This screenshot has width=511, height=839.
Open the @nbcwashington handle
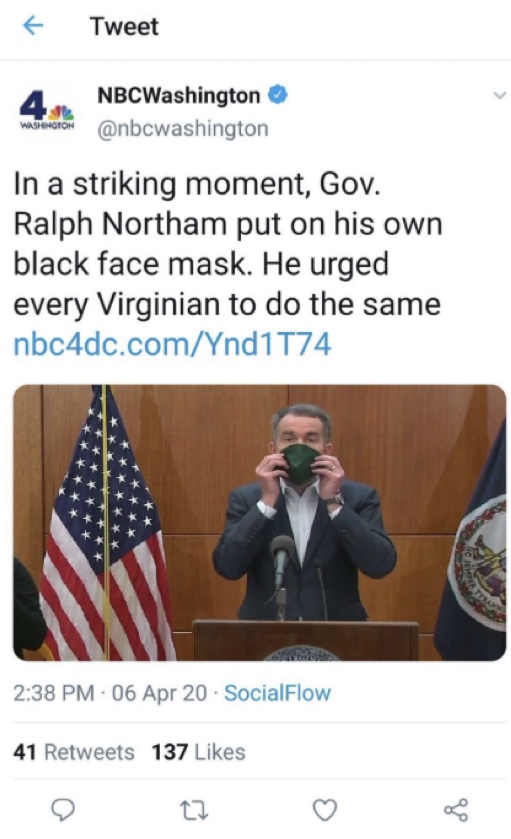[x=182, y=128]
